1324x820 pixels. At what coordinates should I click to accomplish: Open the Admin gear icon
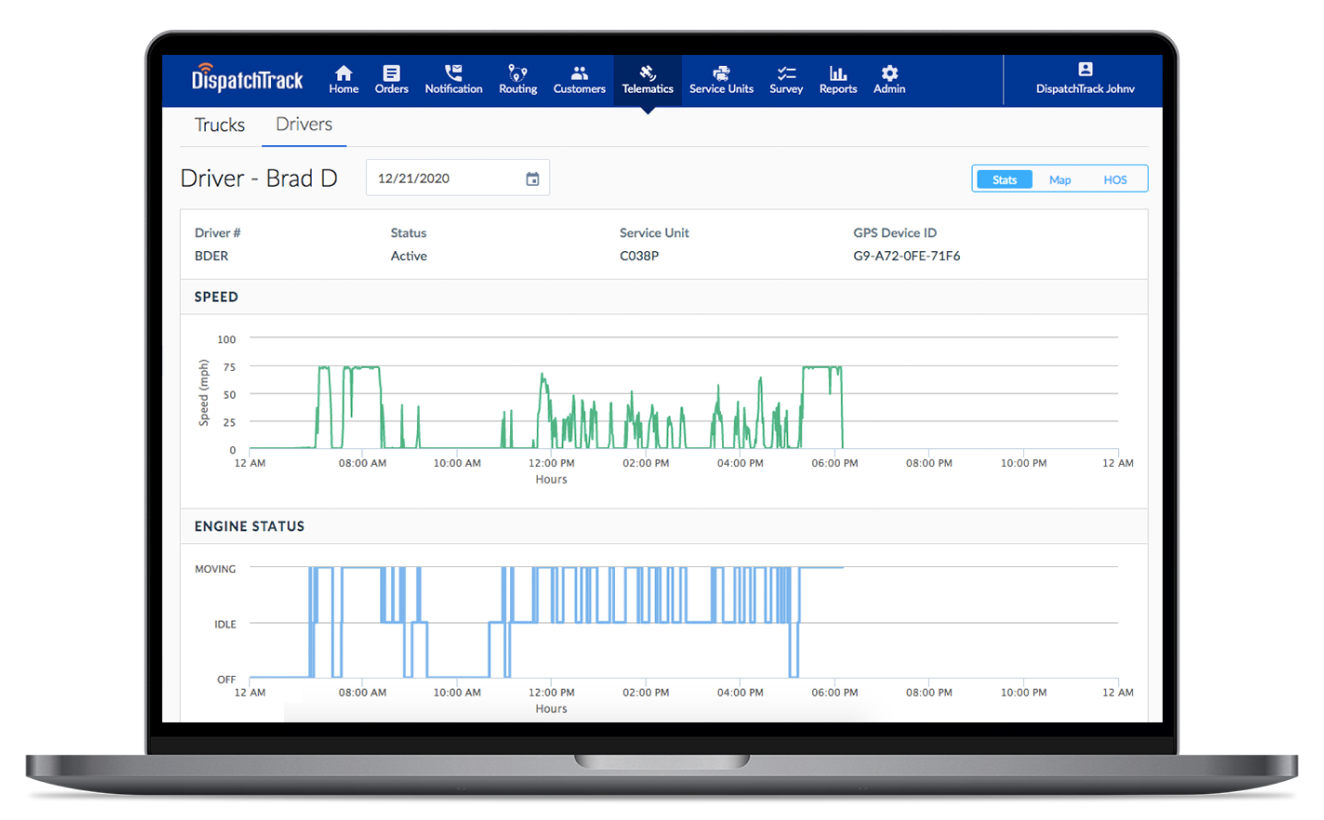[x=889, y=73]
